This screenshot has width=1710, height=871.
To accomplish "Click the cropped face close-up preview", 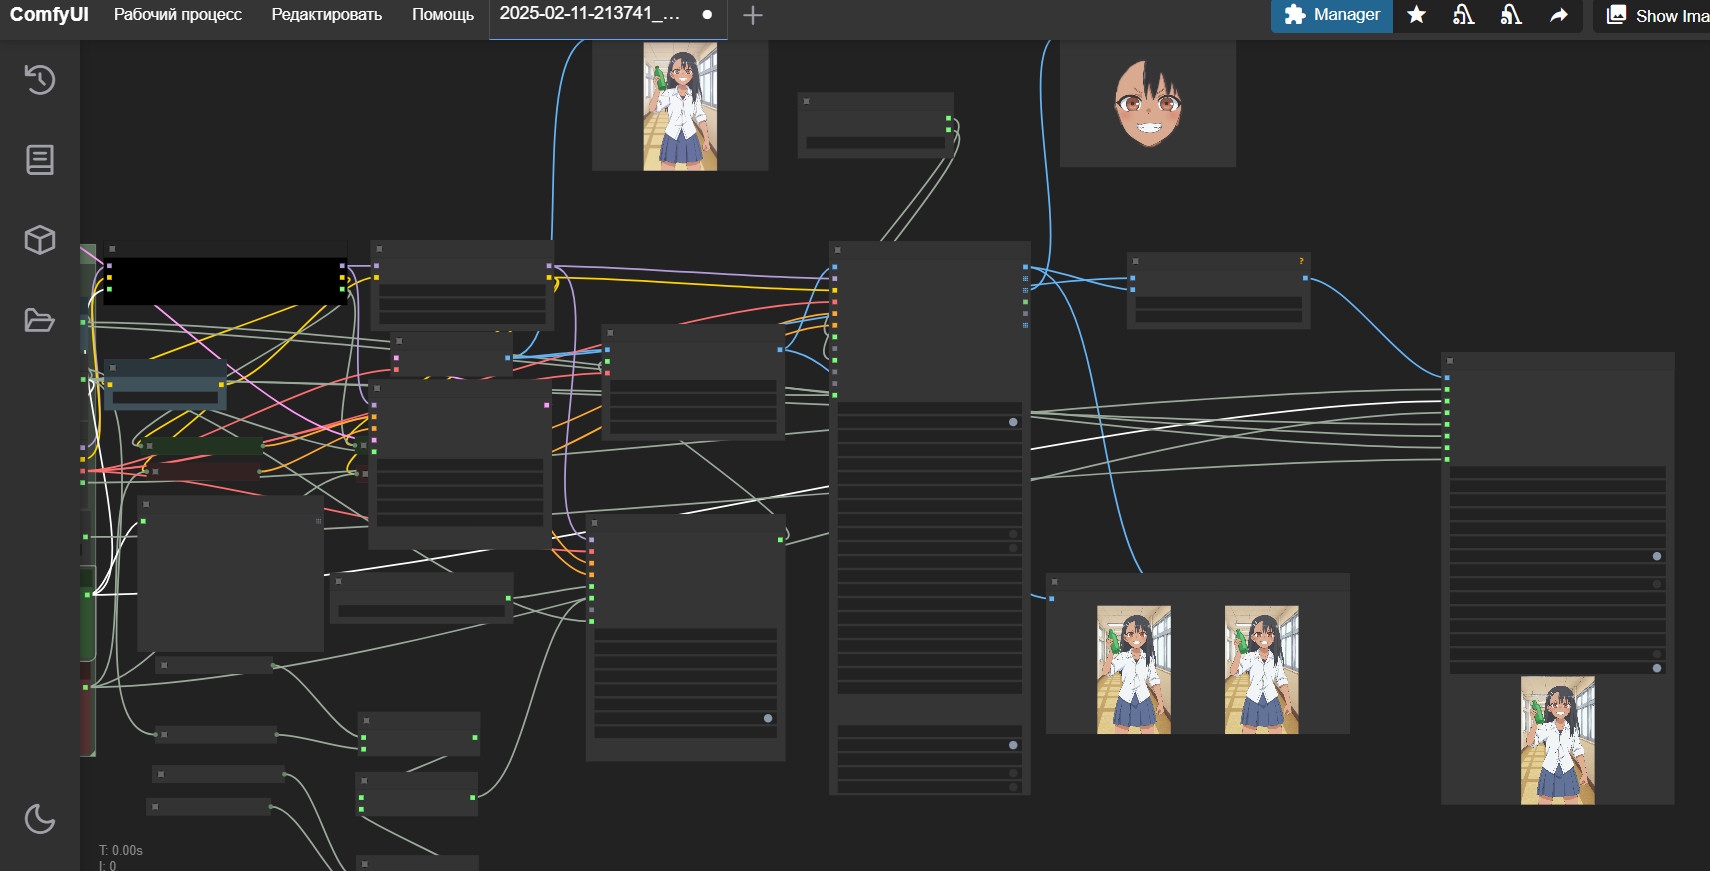I will click(1148, 102).
